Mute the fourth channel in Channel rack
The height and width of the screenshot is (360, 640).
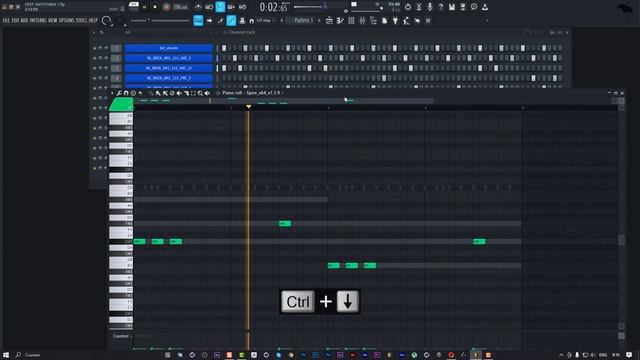pyautogui.click(x=95, y=78)
